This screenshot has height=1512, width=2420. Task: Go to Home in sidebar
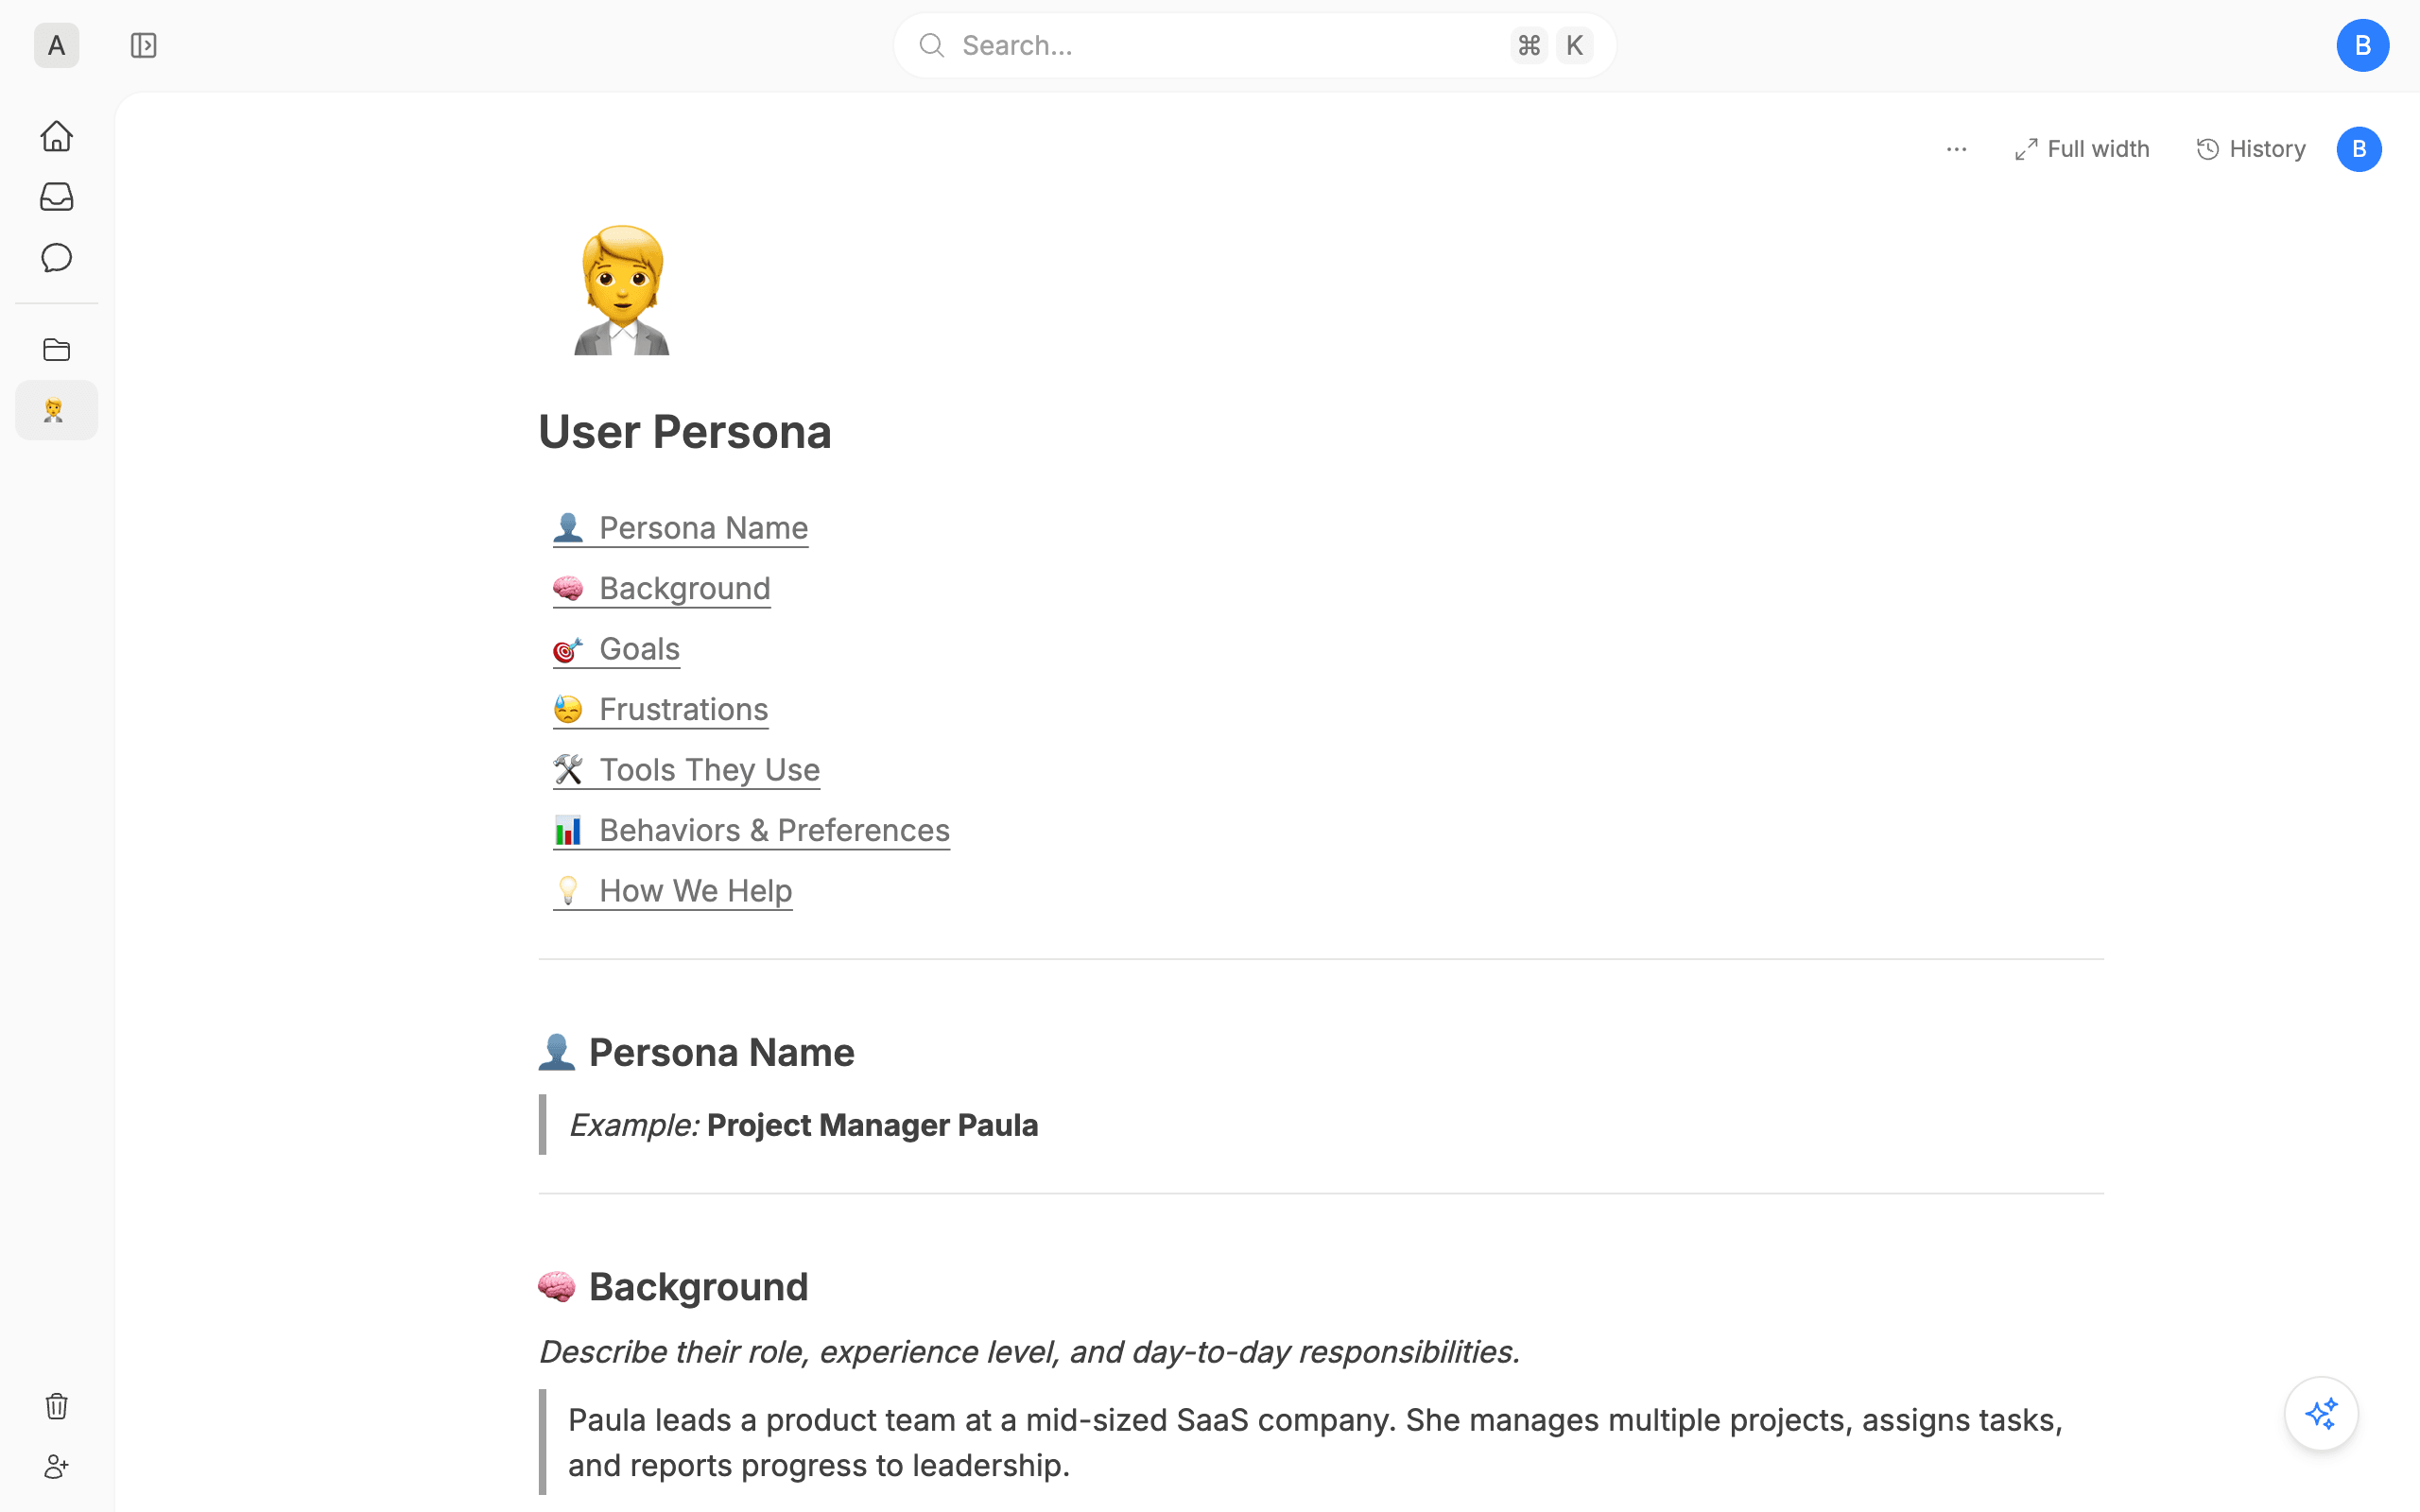(57, 136)
